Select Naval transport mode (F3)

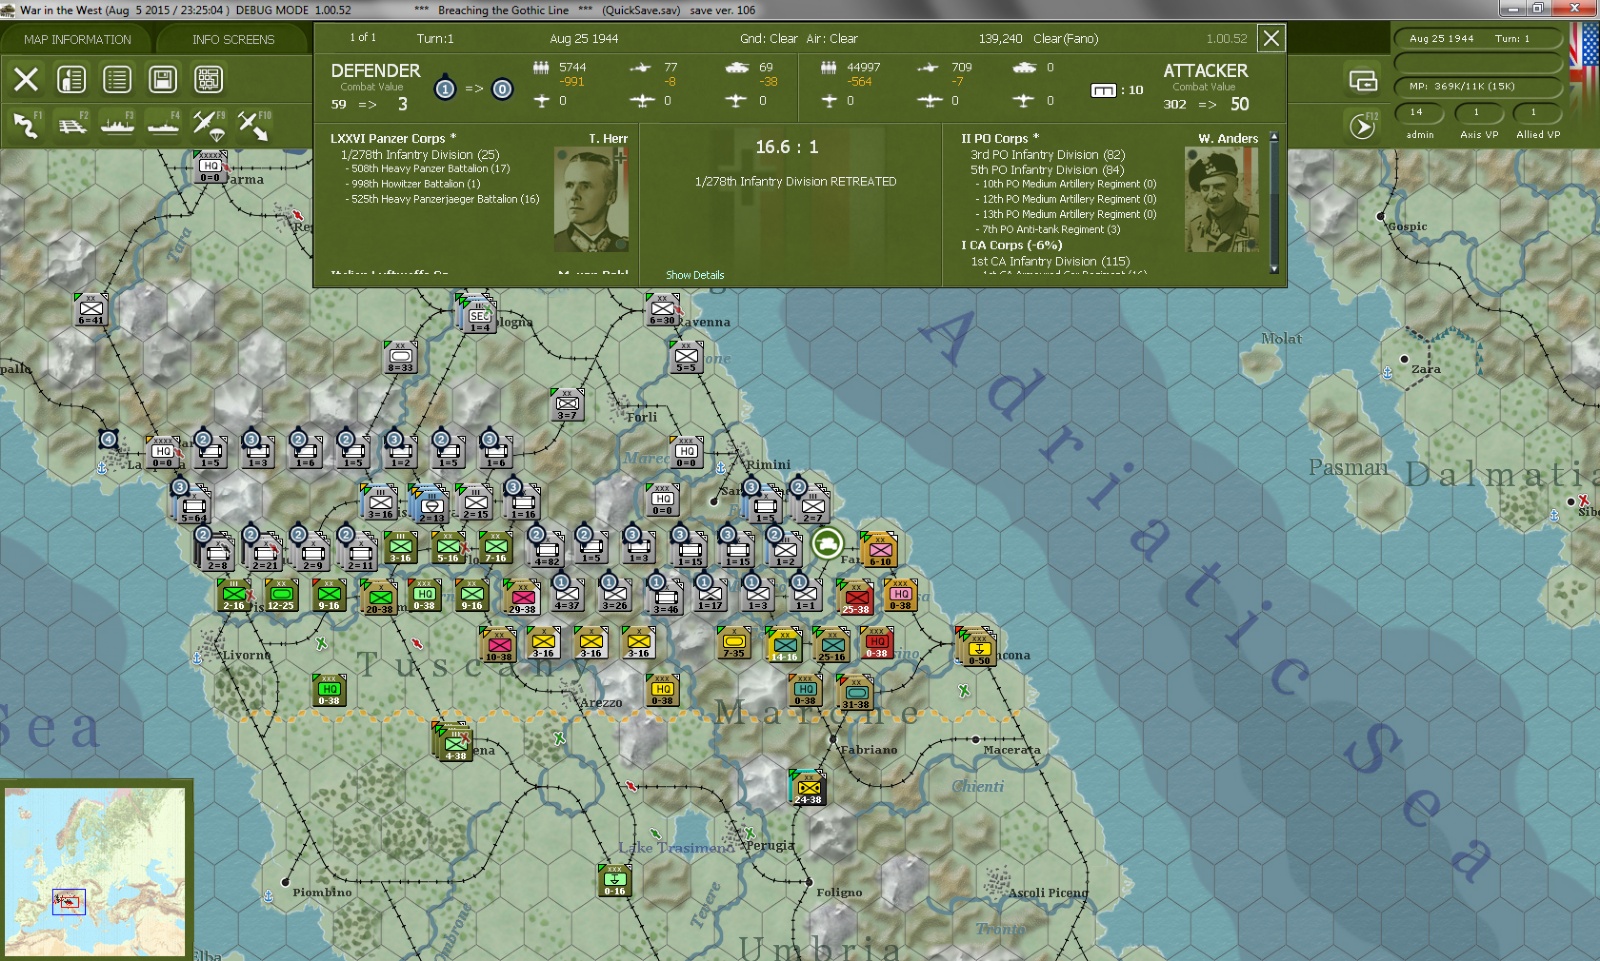click(x=117, y=126)
